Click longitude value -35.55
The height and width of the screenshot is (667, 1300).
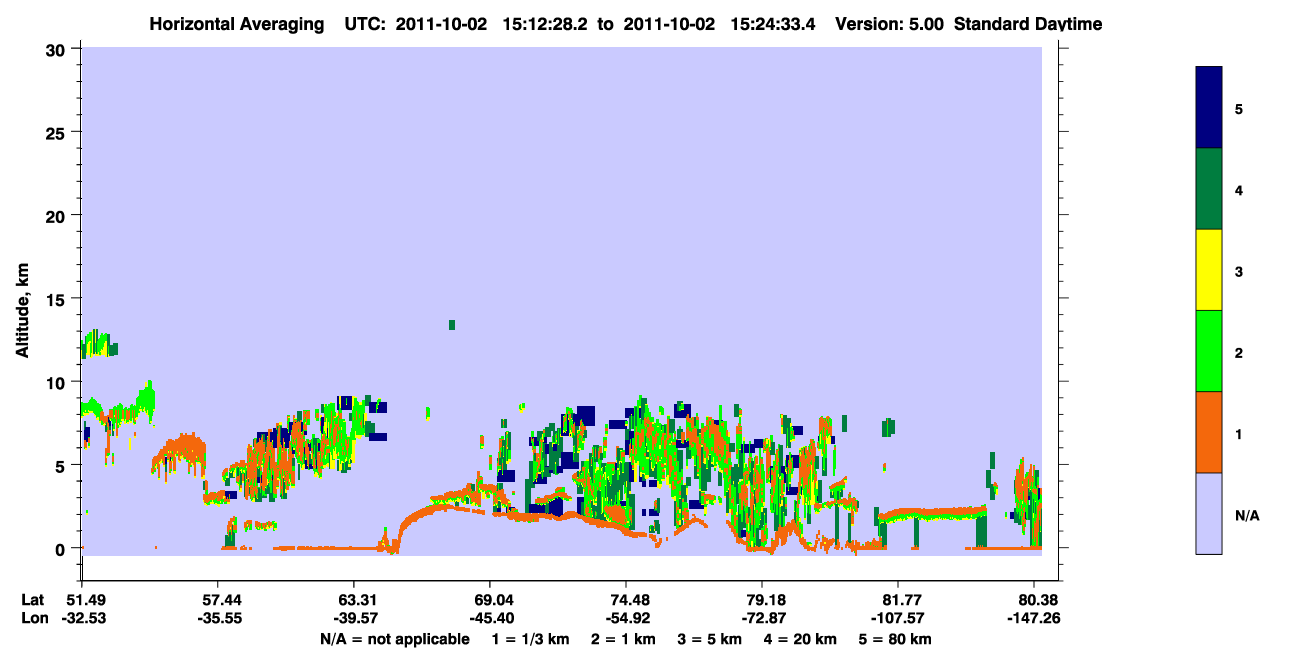(218, 618)
